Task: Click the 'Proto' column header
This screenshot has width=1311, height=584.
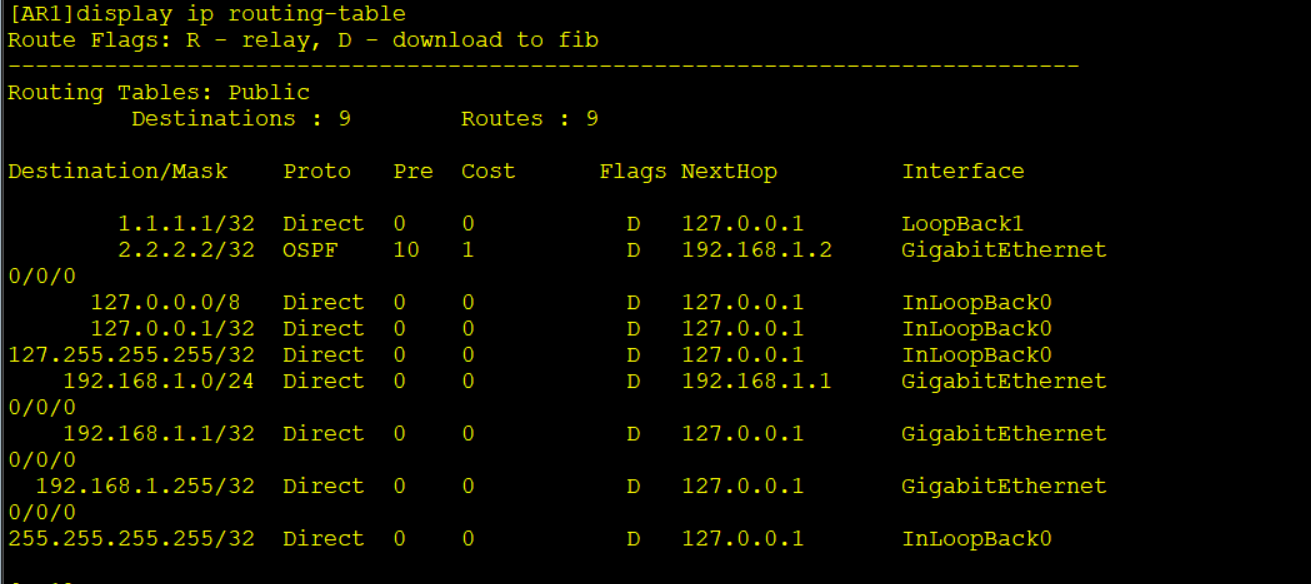Action: click(317, 171)
